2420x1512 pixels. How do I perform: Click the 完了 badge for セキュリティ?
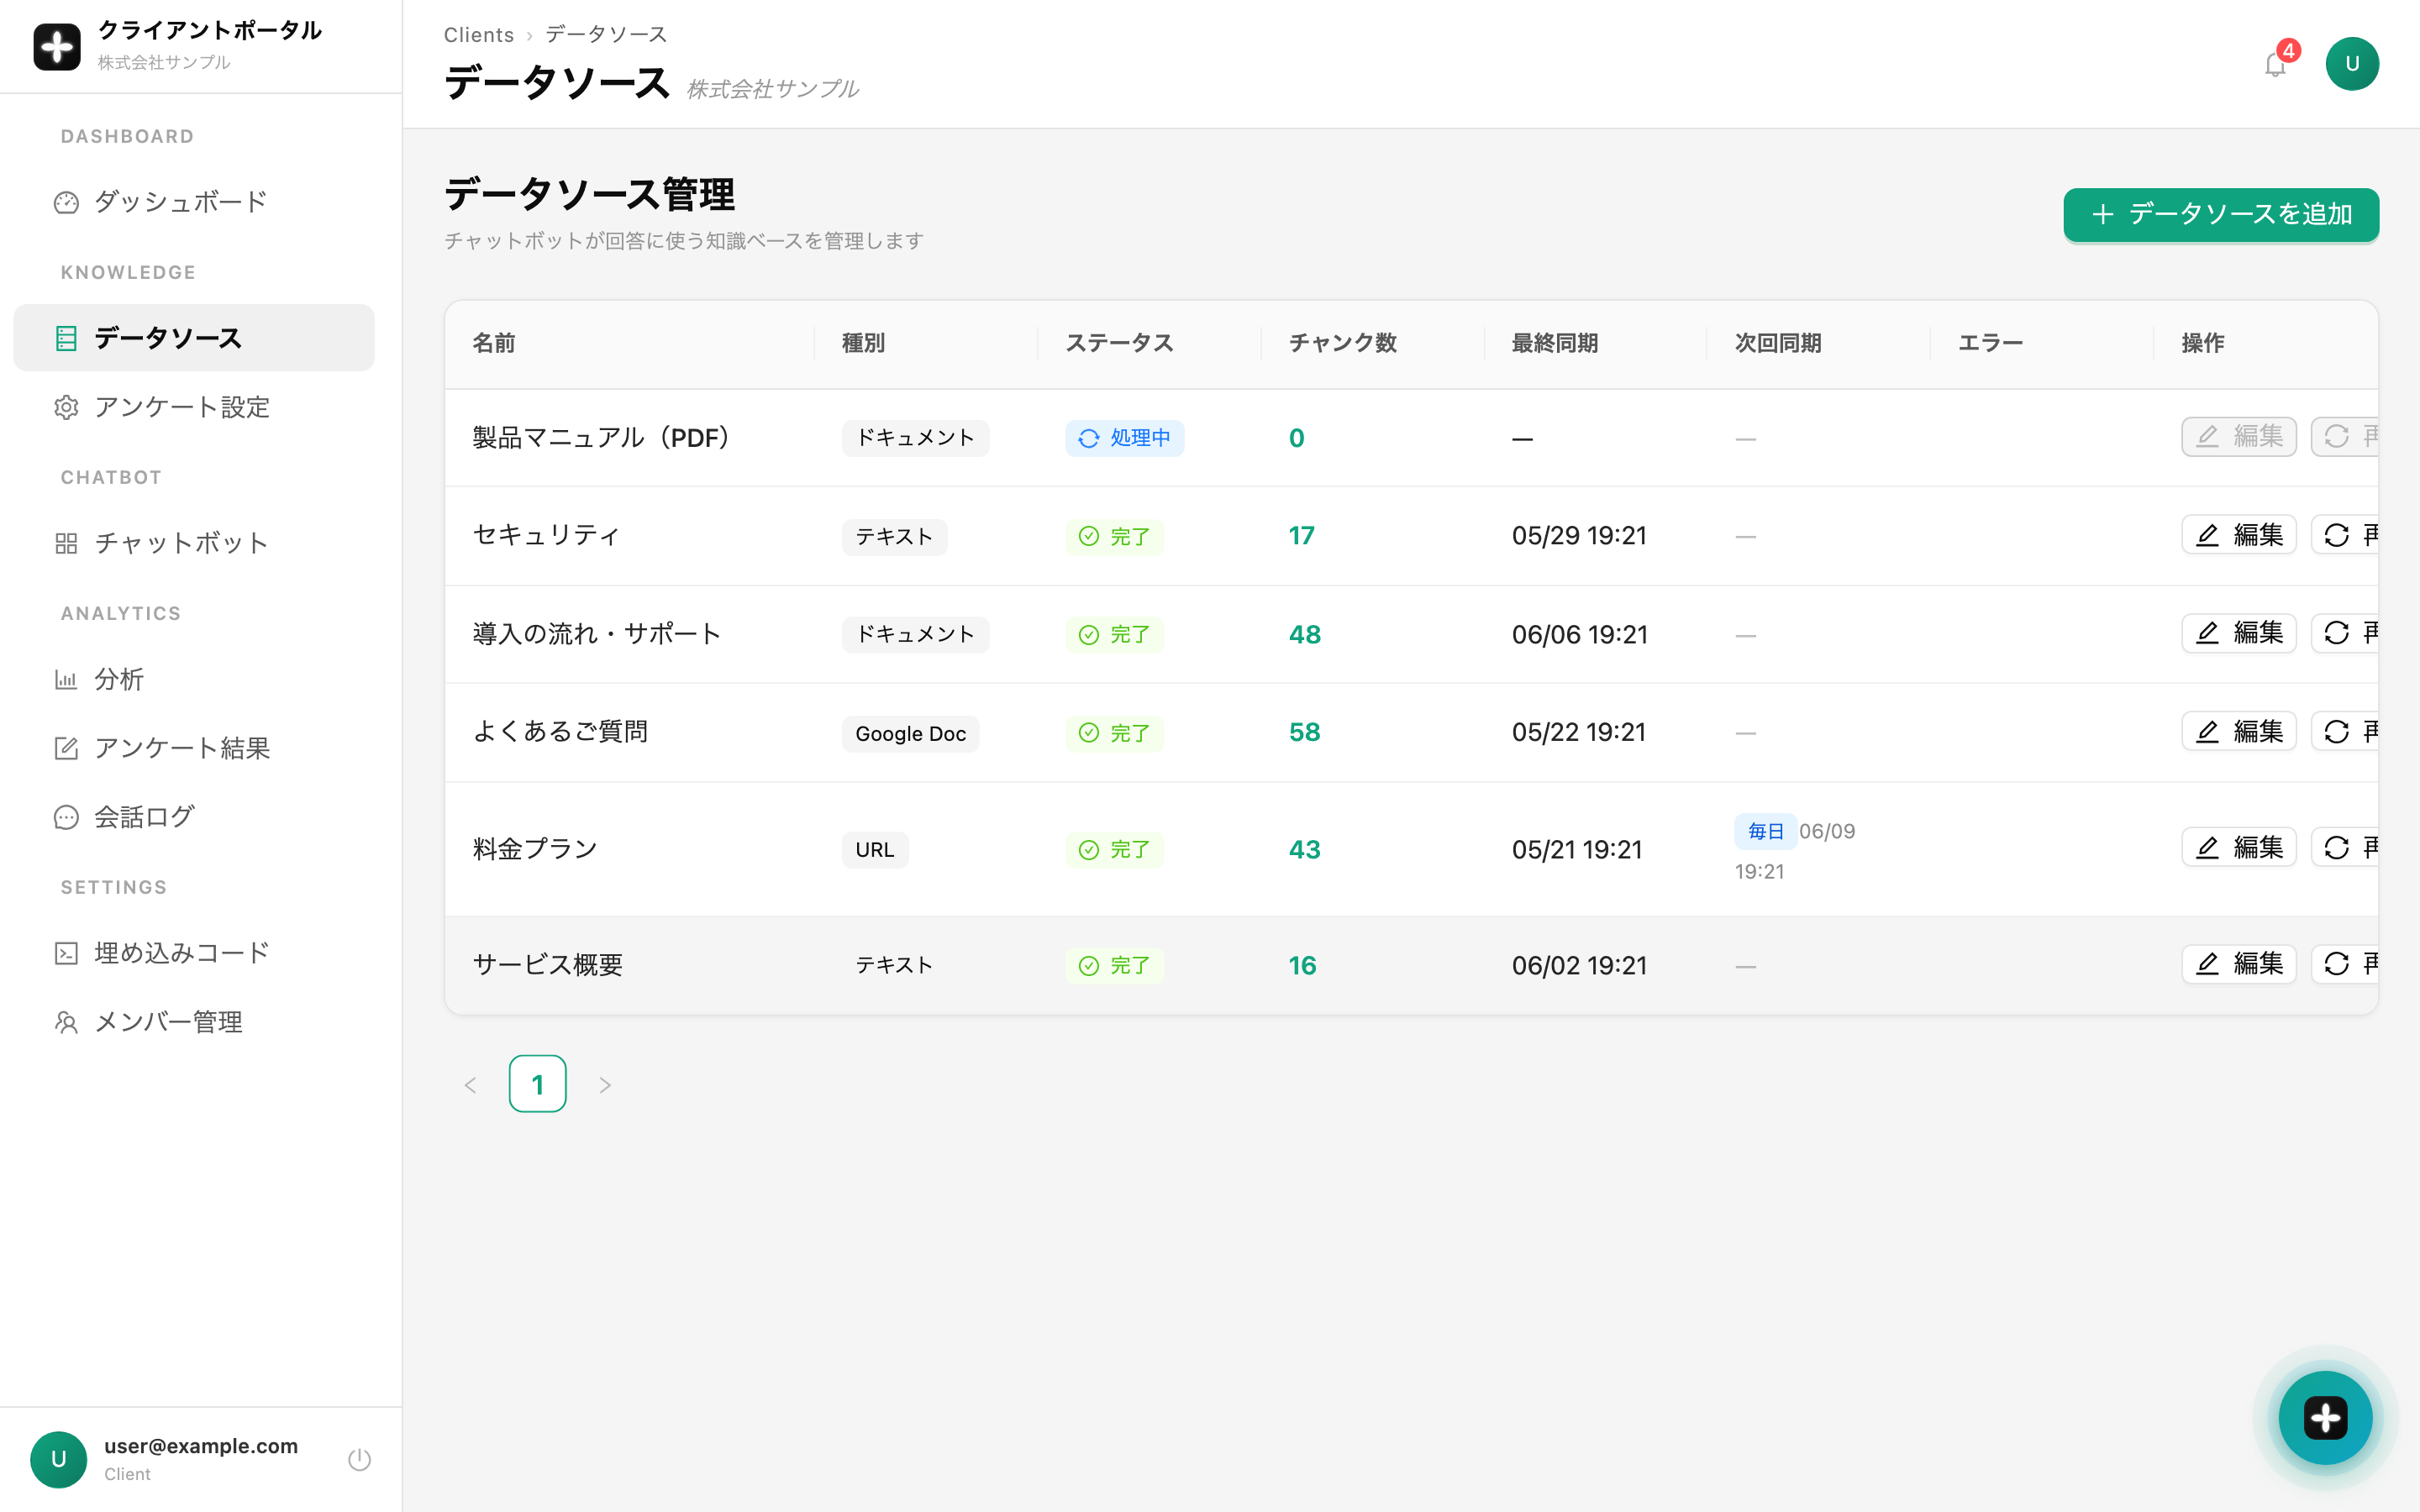[x=1114, y=537]
